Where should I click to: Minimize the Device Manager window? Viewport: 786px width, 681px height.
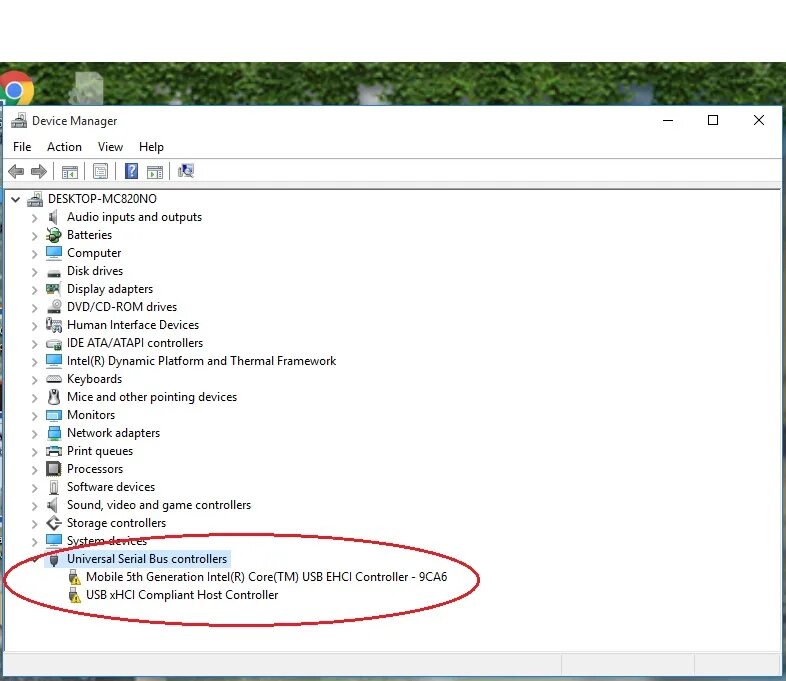[668, 120]
